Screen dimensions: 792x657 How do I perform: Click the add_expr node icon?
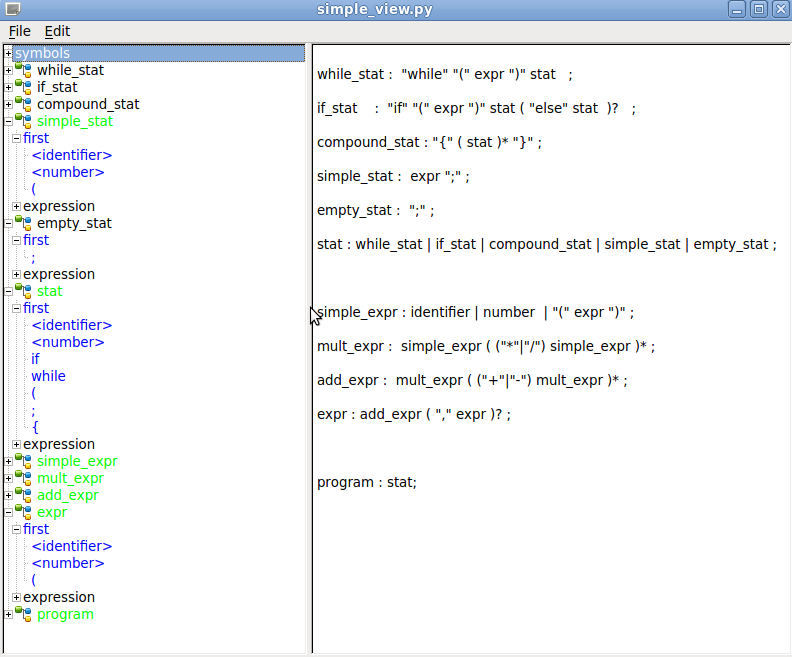[x=23, y=496]
